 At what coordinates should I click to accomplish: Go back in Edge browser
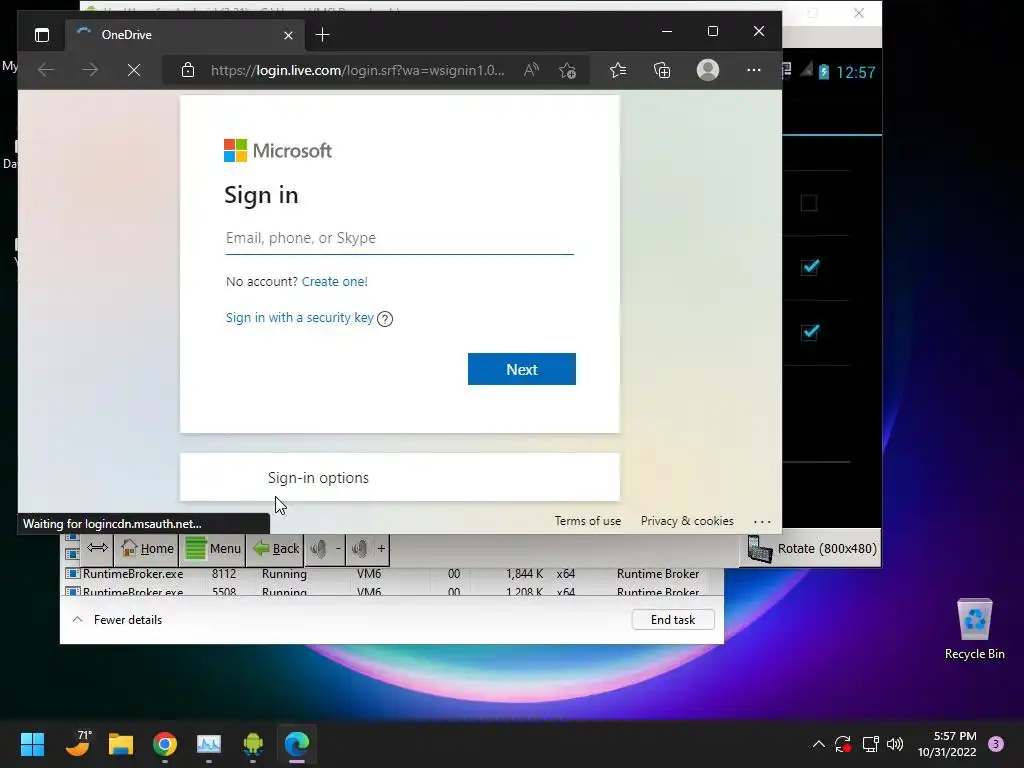pos(46,70)
